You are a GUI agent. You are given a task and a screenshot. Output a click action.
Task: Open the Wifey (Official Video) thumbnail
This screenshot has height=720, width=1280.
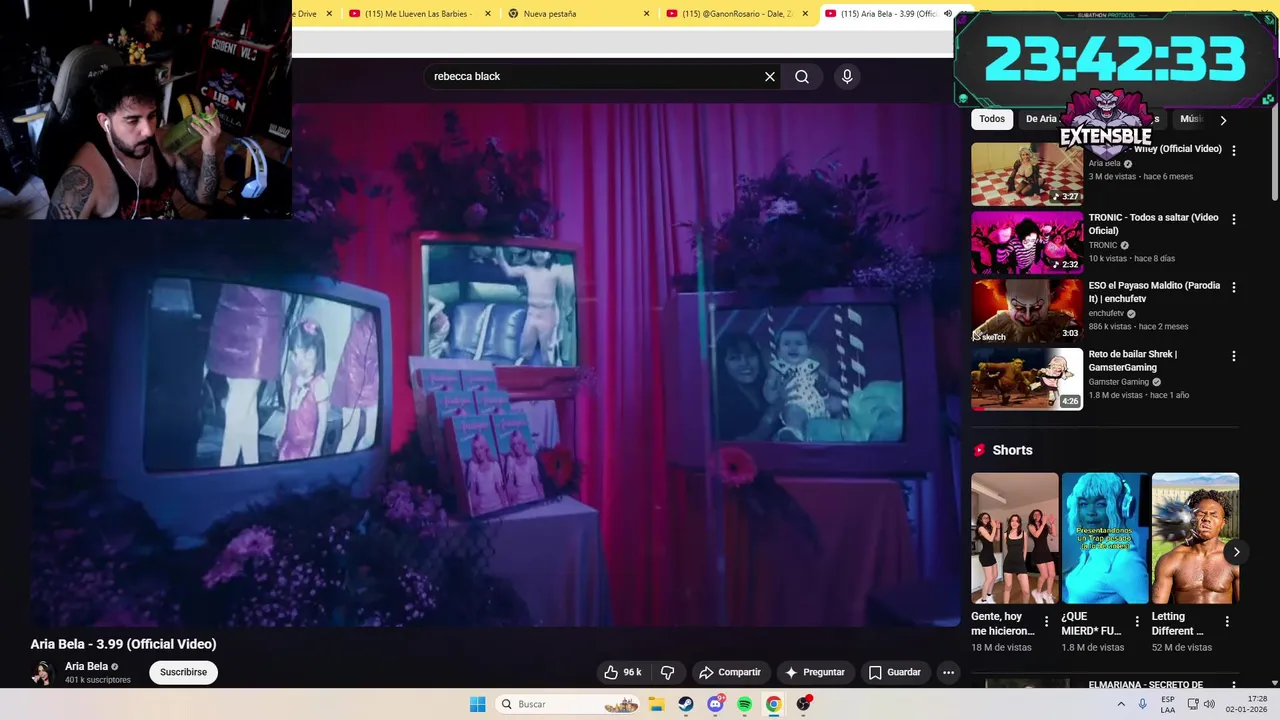coord(1027,174)
